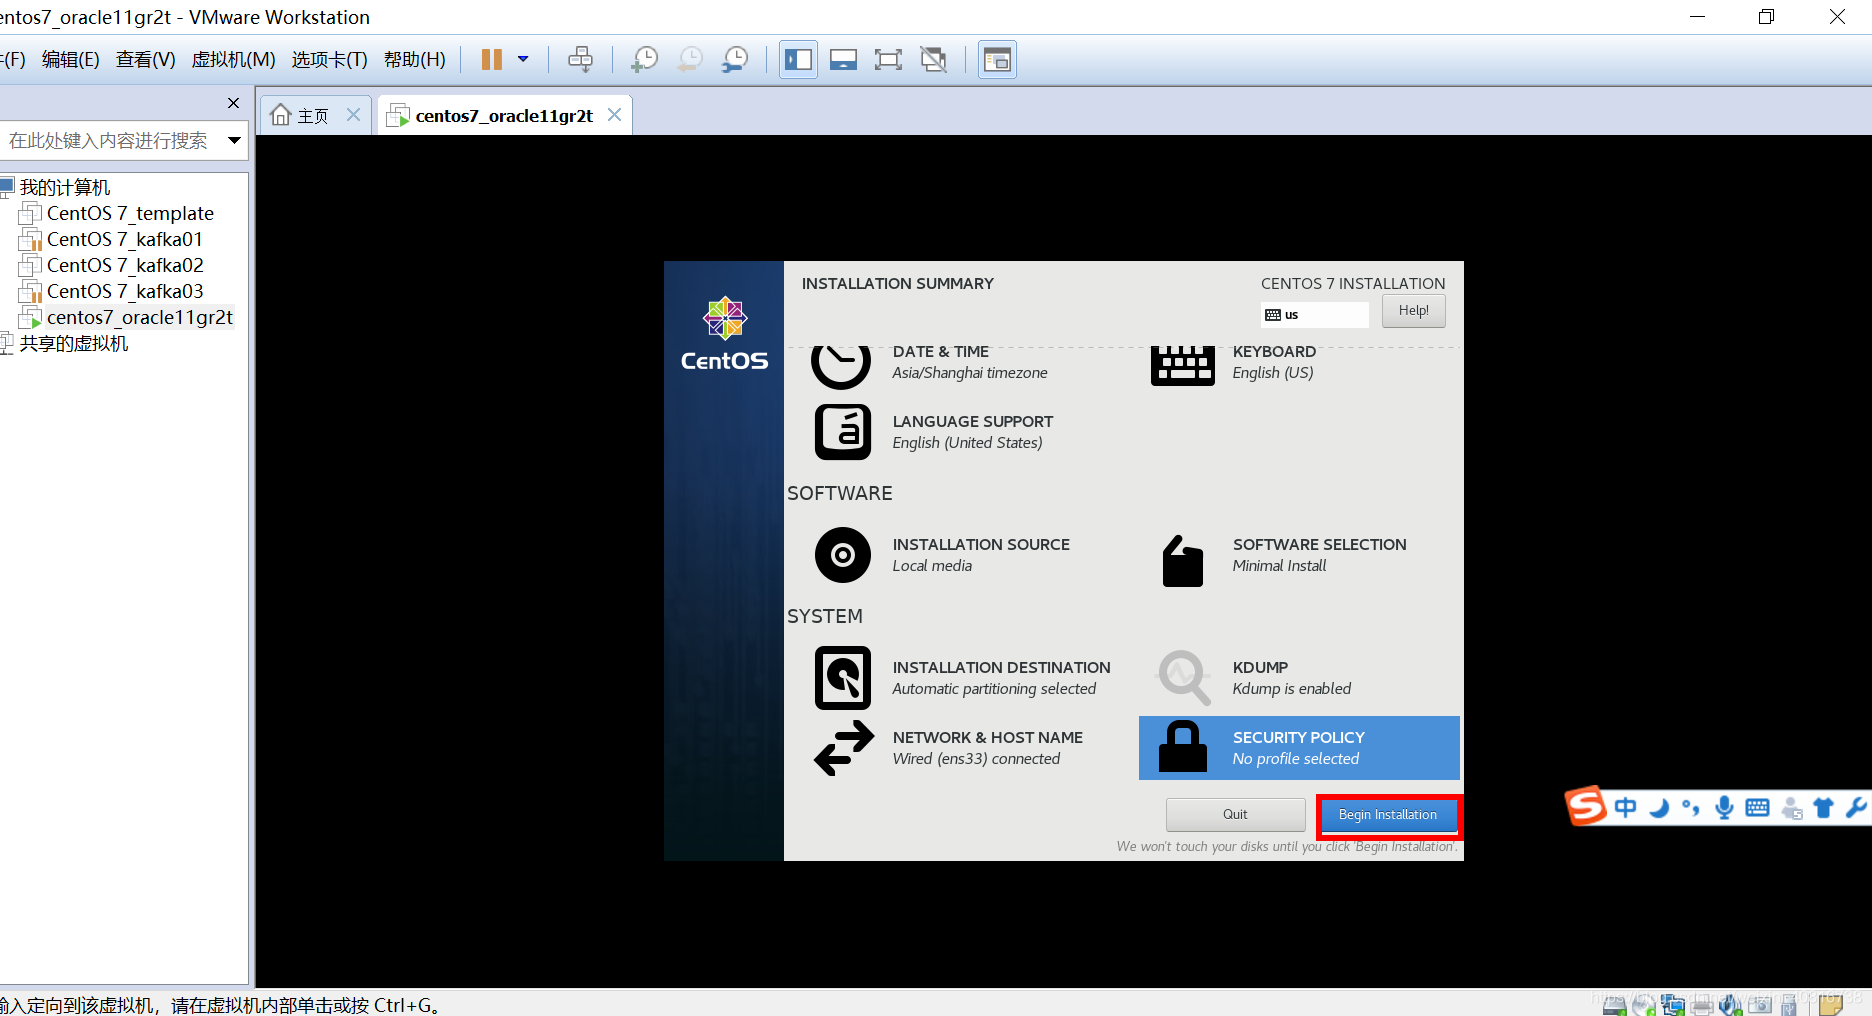Open Sogou account login icon

tap(1792, 808)
